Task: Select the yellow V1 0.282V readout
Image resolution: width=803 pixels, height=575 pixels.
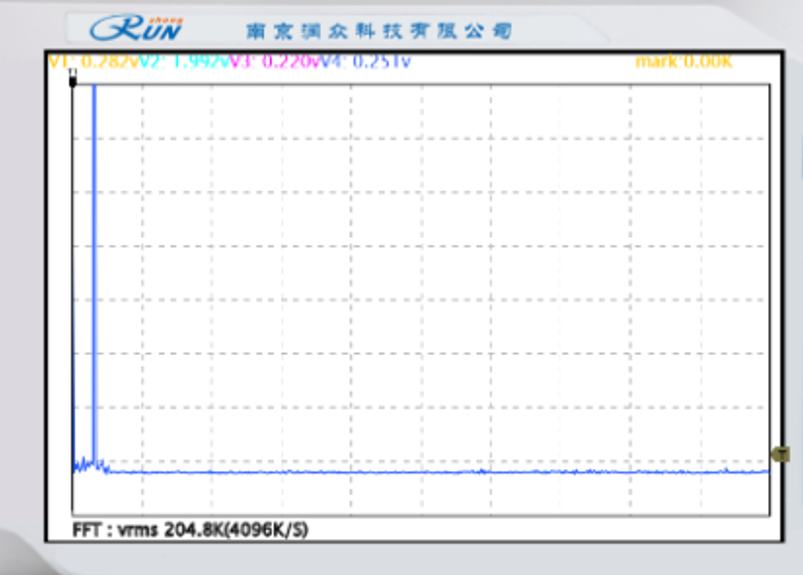Action: pyautogui.click(x=96, y=62)
